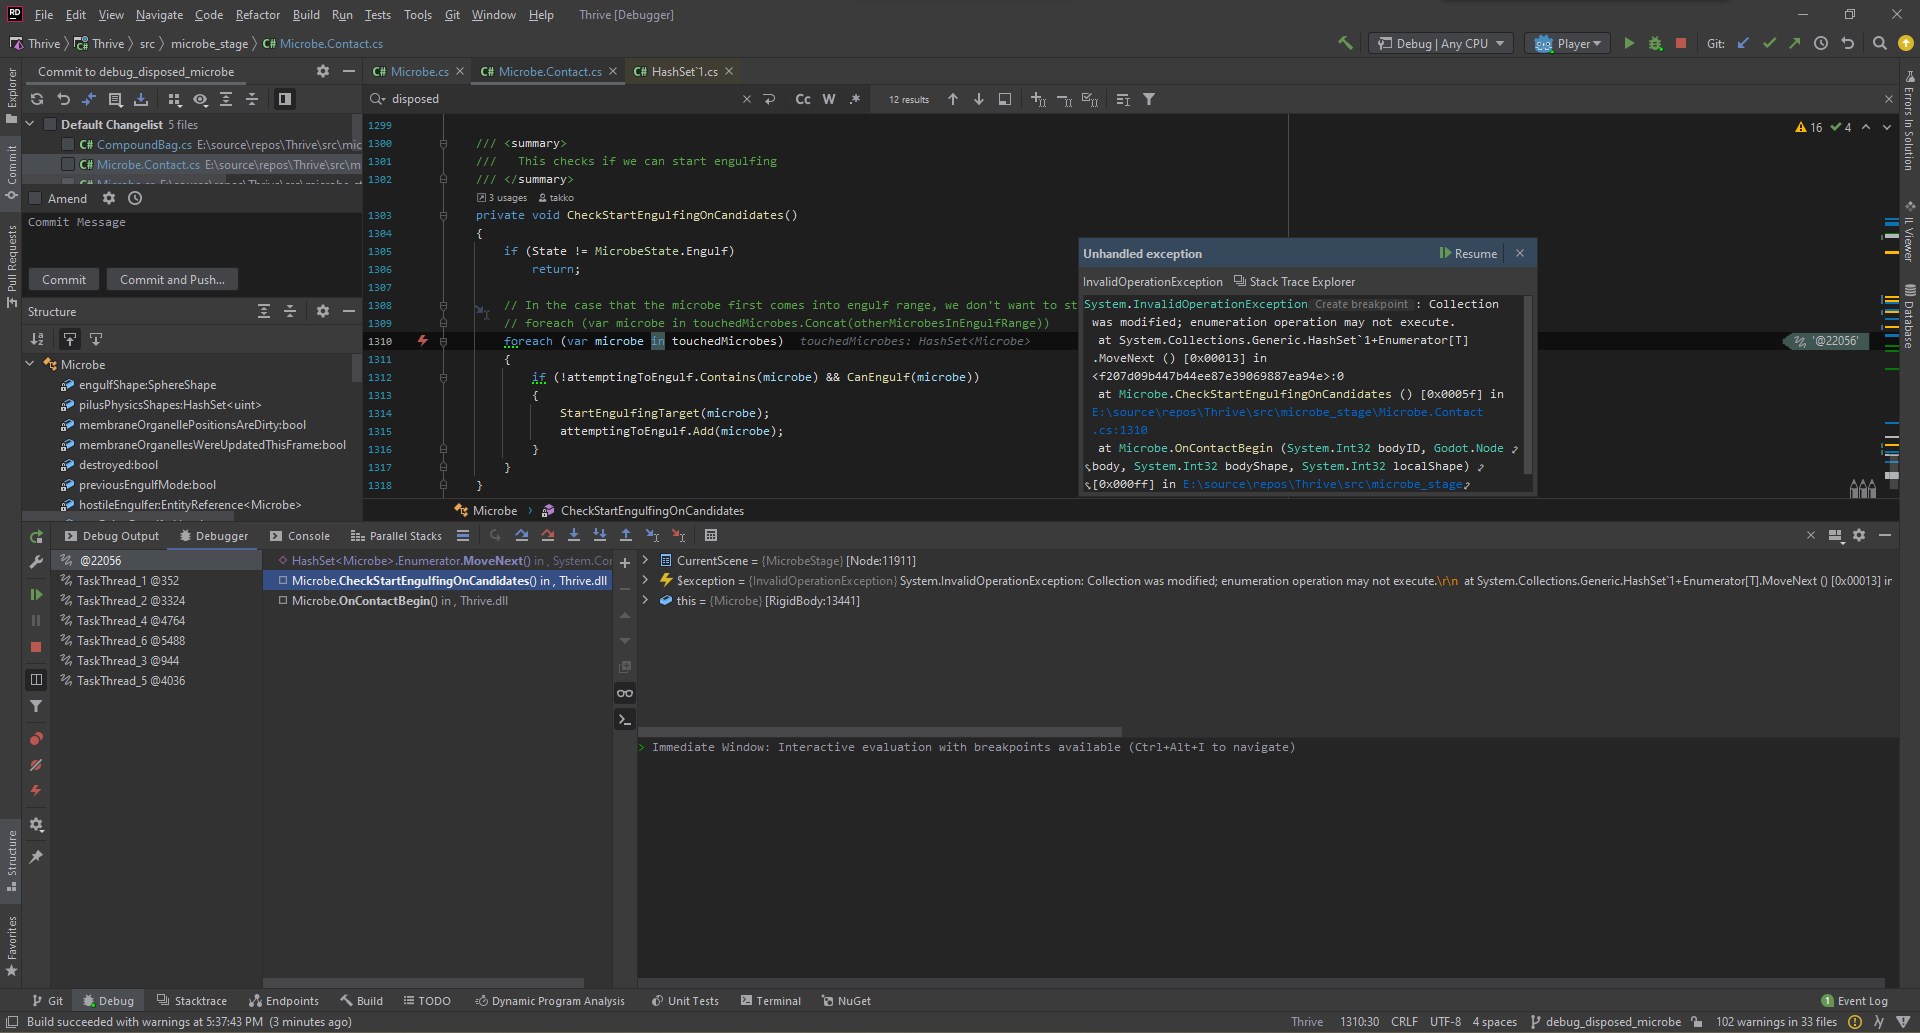The width and height of the screenshot is (1920, 1033).
Task: Click the Commit and Push button
Action: point(171,279)
